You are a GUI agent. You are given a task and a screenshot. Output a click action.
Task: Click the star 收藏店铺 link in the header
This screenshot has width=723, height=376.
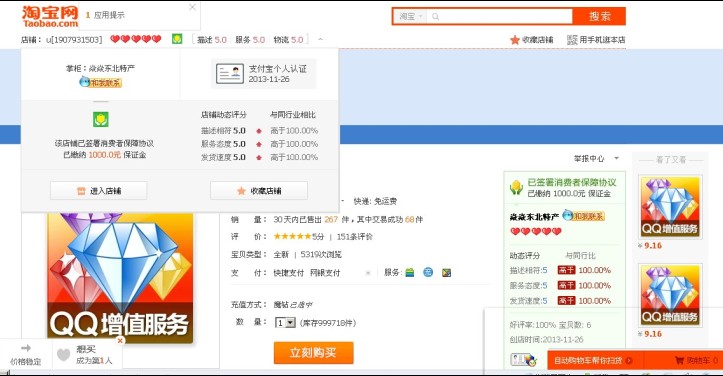pos(532,40)
